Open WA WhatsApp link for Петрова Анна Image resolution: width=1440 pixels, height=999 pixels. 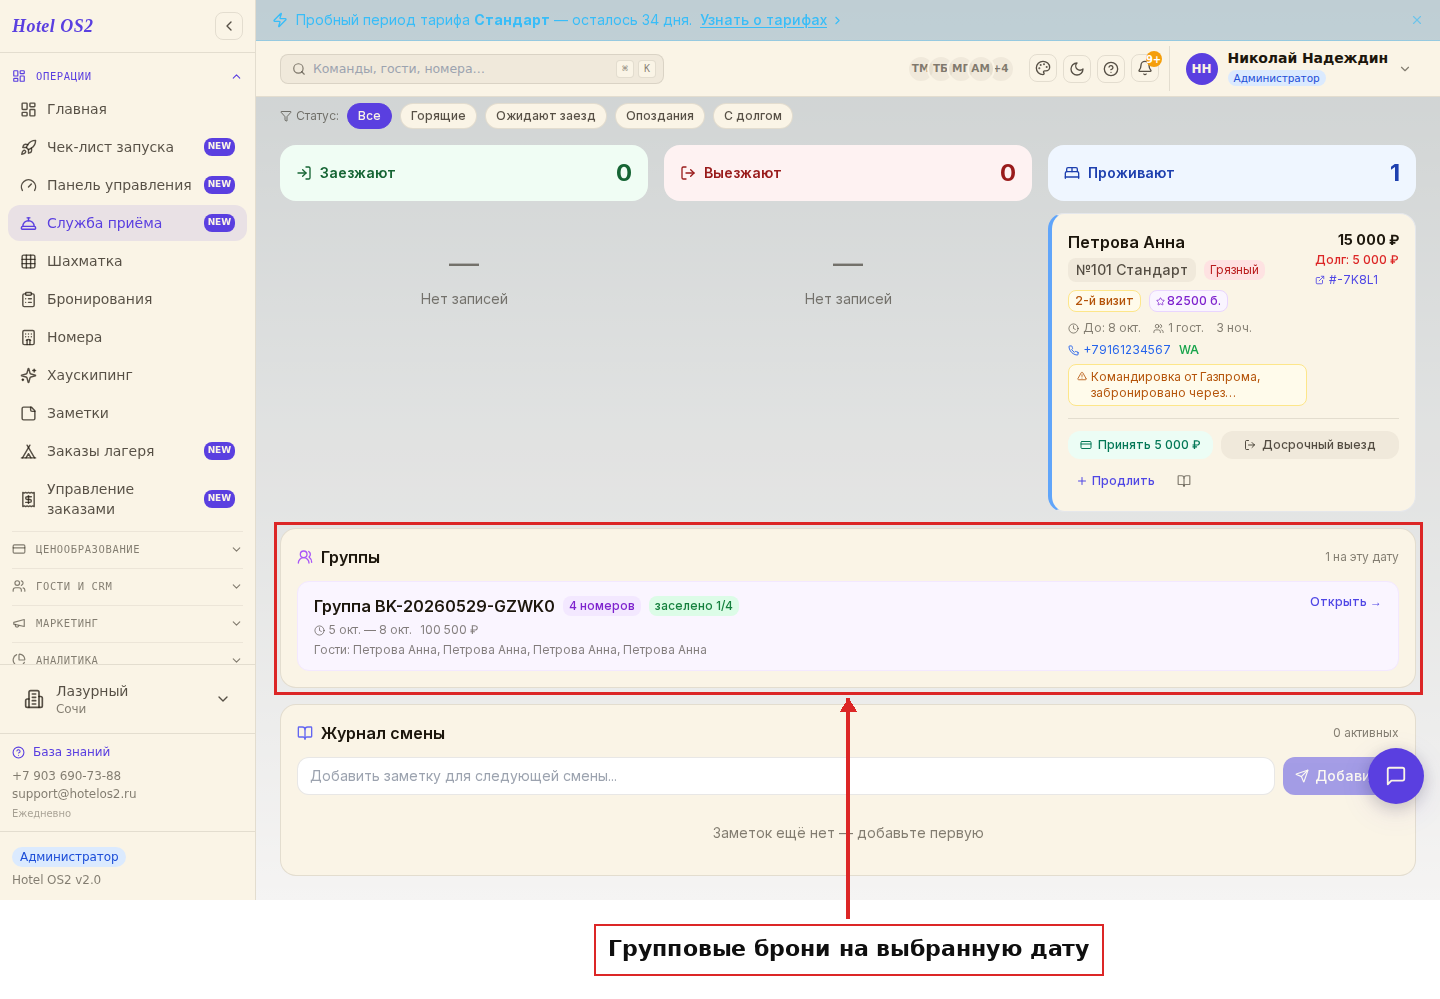[1188, 350]
